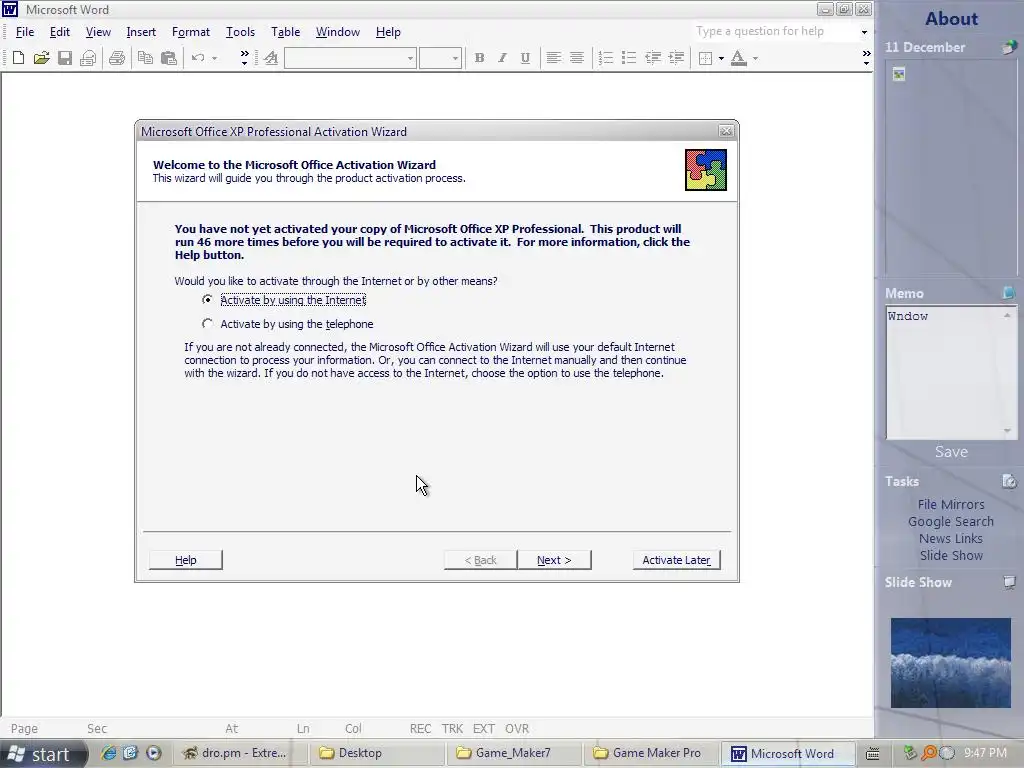Open the Window menu
The height and width of the screenshot is (768, 1024).
coord(338,32)
